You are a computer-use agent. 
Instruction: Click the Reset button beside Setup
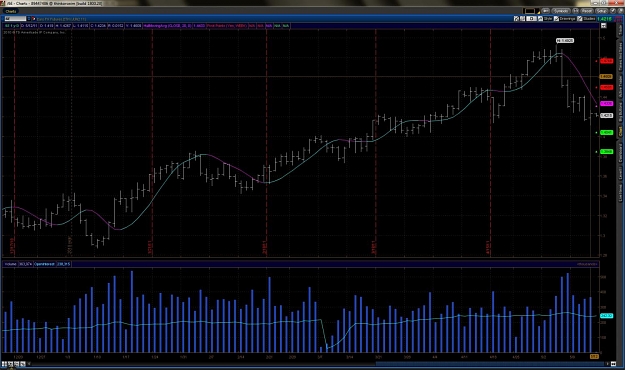pos(587,11)
